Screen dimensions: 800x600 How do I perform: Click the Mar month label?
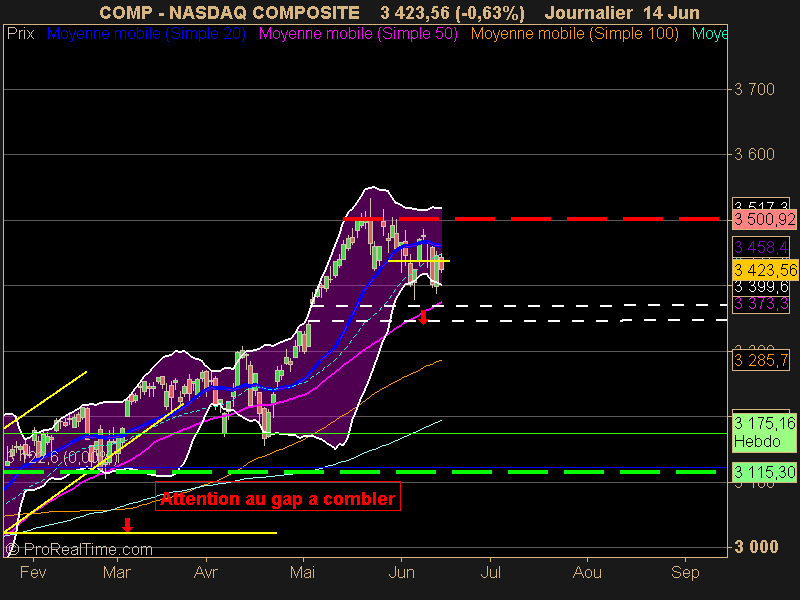117,572
